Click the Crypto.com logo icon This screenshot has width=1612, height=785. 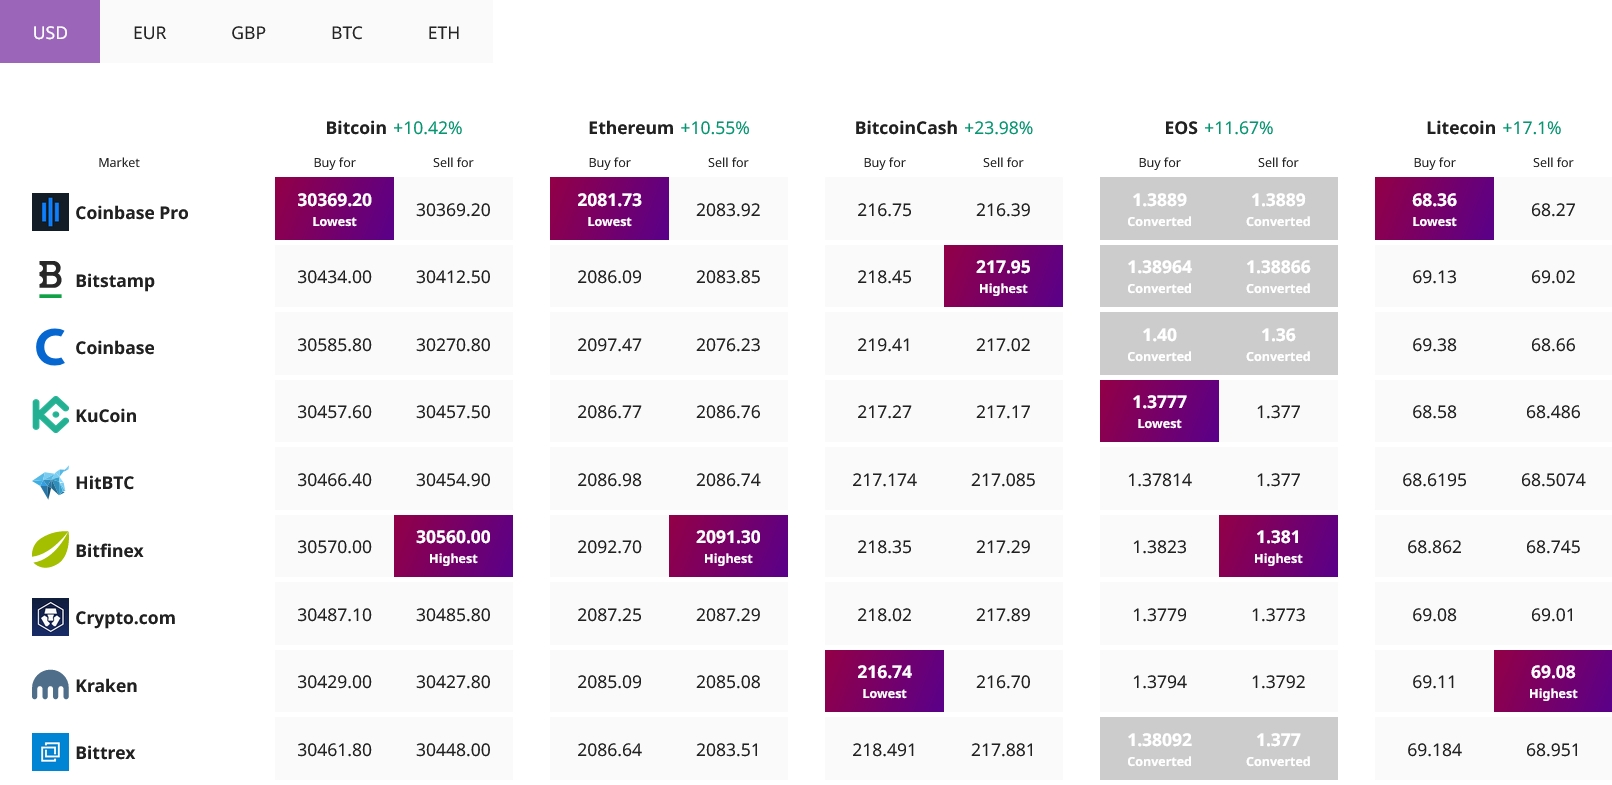tap(50, 617)
